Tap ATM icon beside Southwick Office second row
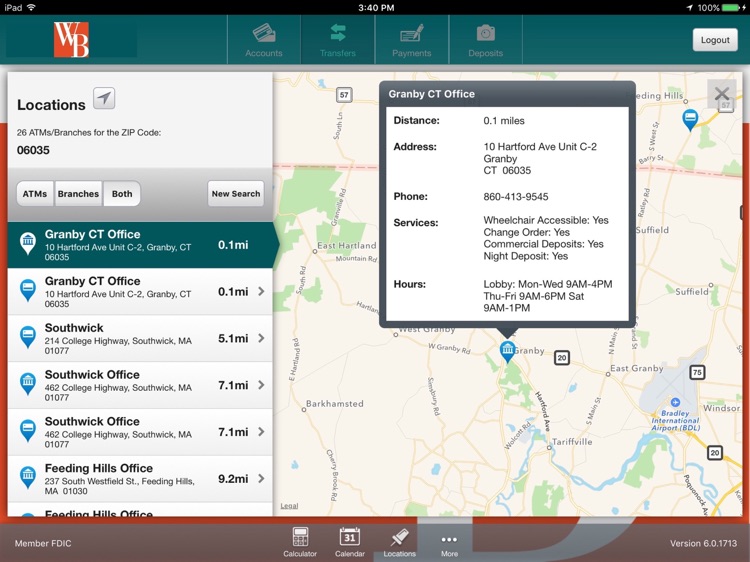 pos(28,430)
